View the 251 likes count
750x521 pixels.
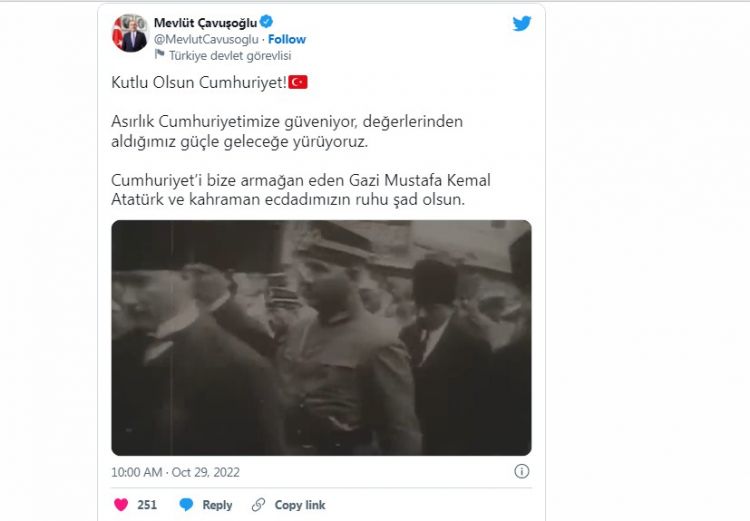pyautogui.click(x=147, y=505)
